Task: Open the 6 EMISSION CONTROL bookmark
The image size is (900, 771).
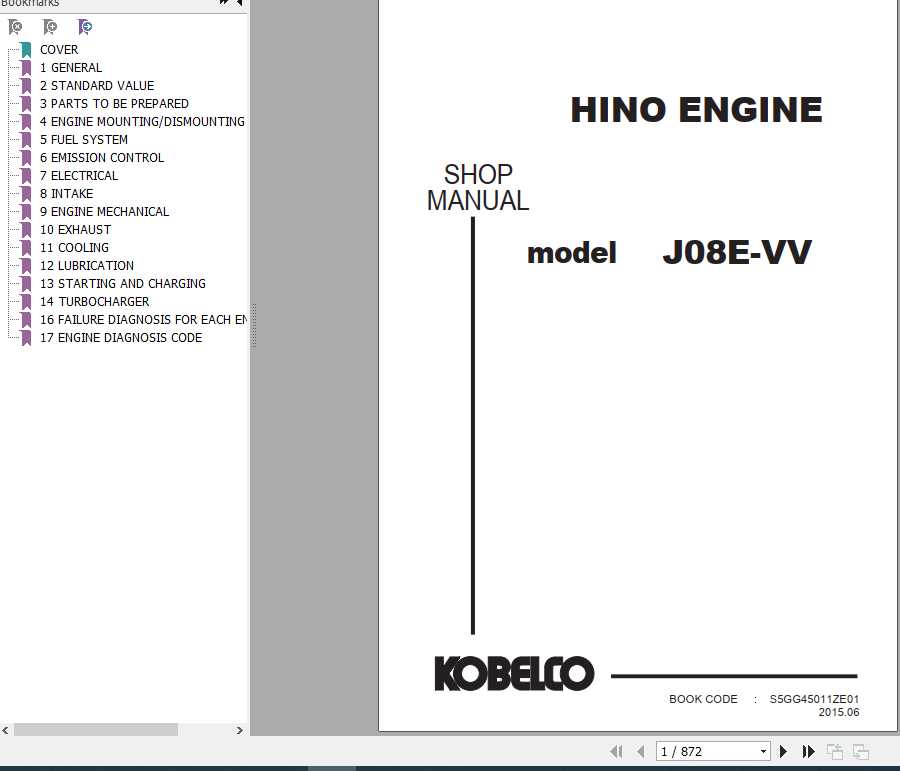Action: point(102,158)
